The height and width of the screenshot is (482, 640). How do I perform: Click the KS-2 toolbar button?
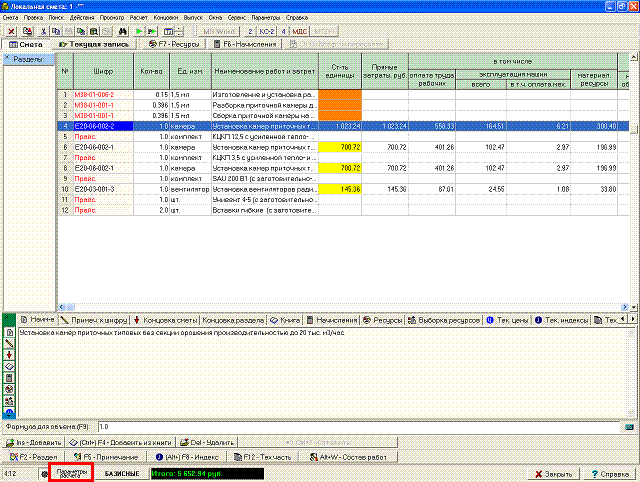point(267,32)
